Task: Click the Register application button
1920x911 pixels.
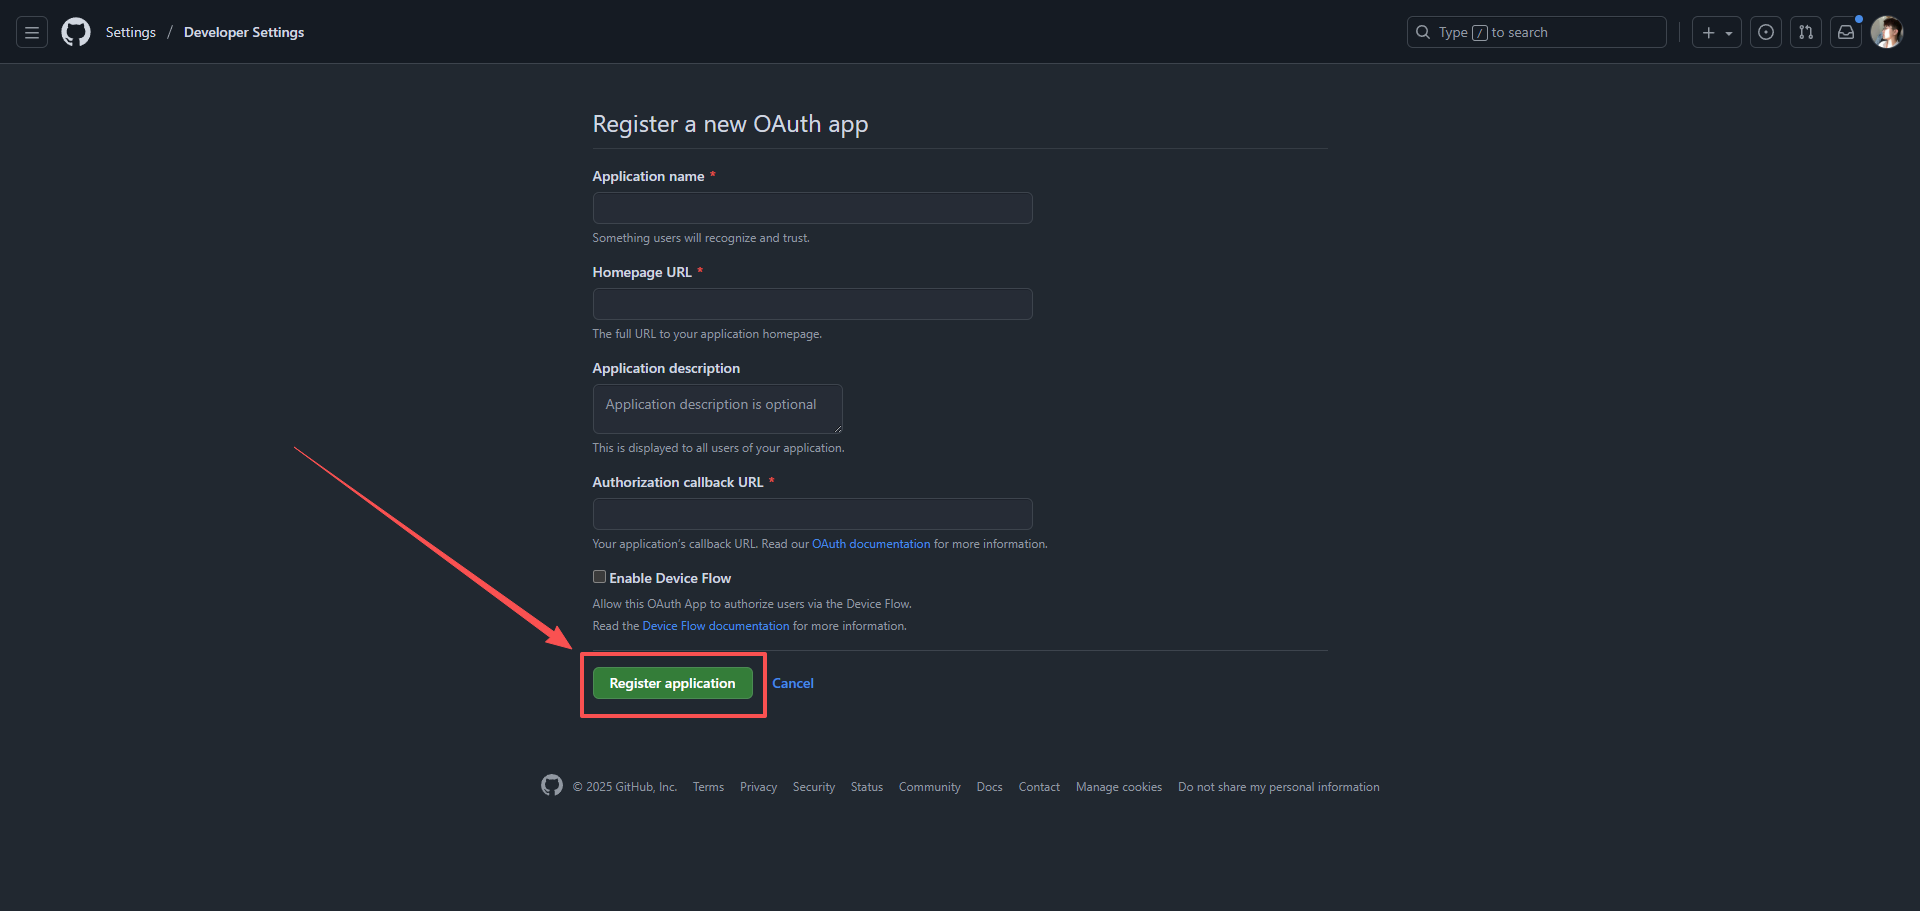Action: pyautogui.click(x=672, y=683)
